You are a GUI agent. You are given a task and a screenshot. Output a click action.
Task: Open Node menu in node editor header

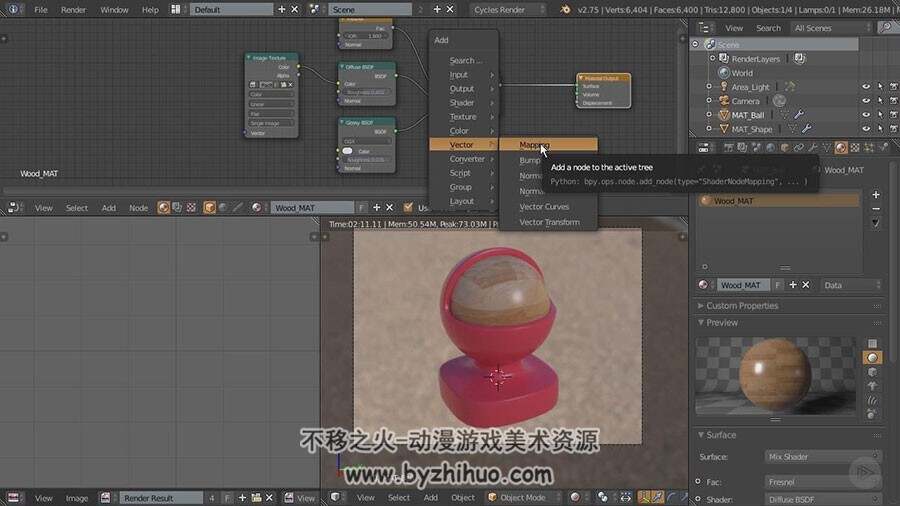138,208
